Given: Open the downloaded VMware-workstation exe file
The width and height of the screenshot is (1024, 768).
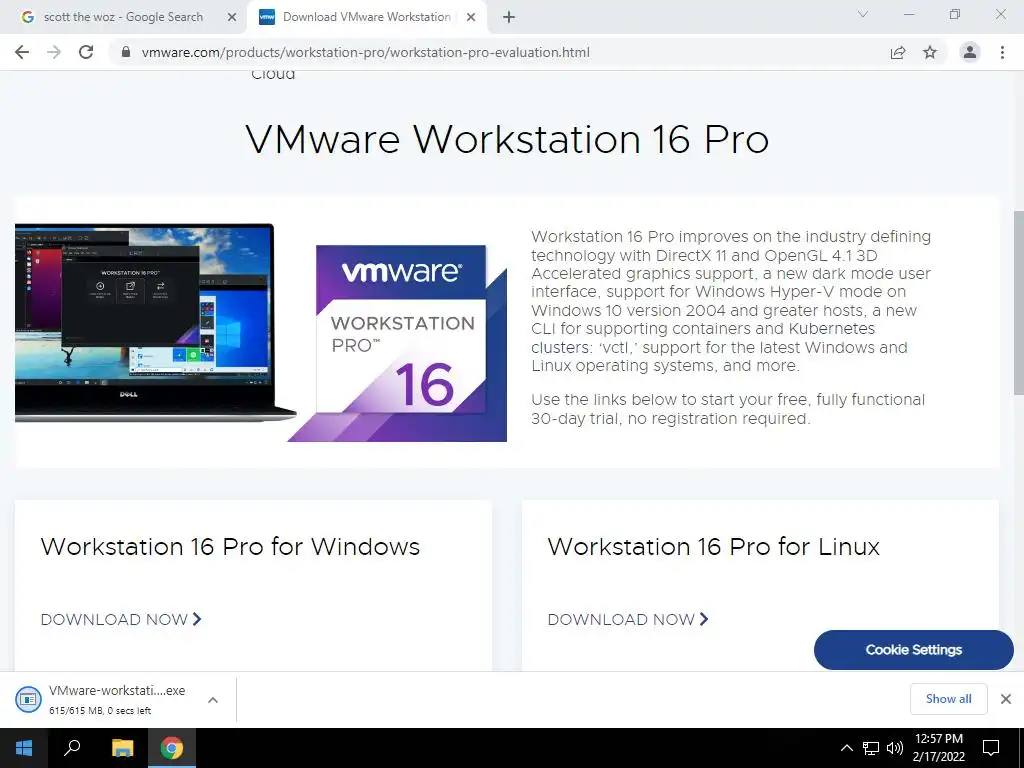Looking at the screenshot, I should 101,699.
